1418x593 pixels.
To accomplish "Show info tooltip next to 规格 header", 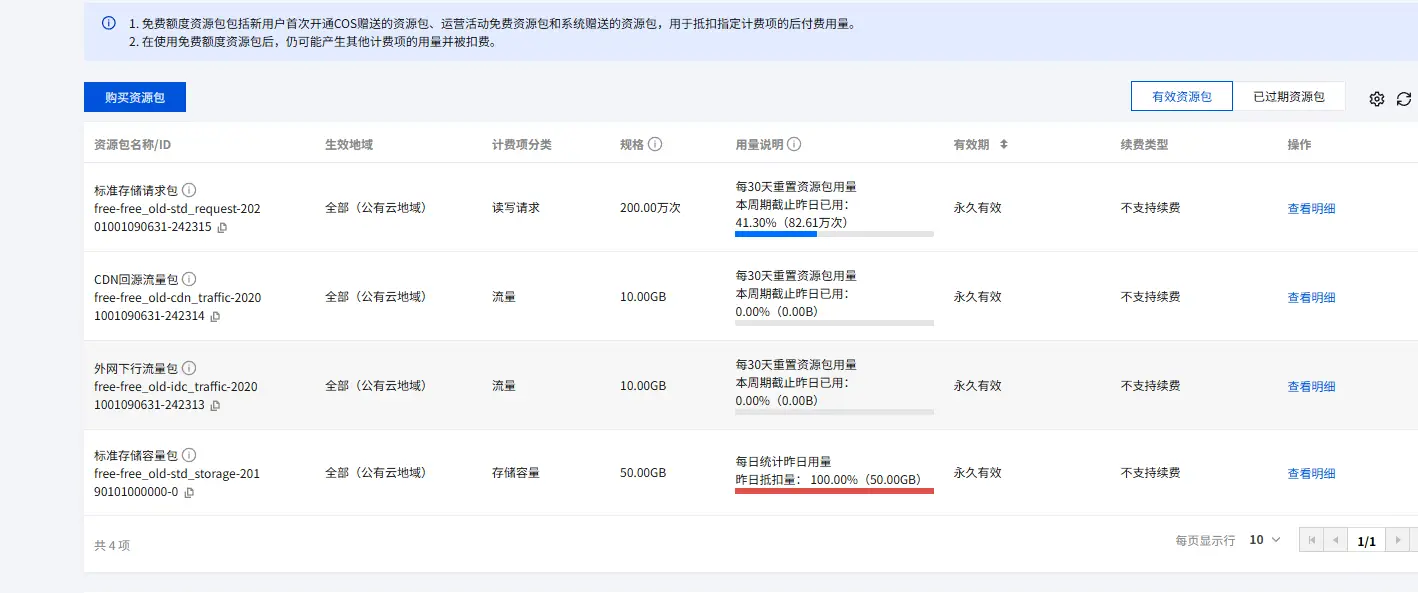I will [x=655, y=144].
